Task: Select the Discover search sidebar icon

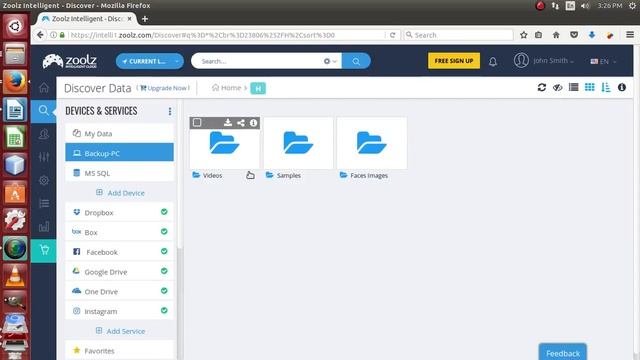Action: pyautogui.click(x=43, y=111)
